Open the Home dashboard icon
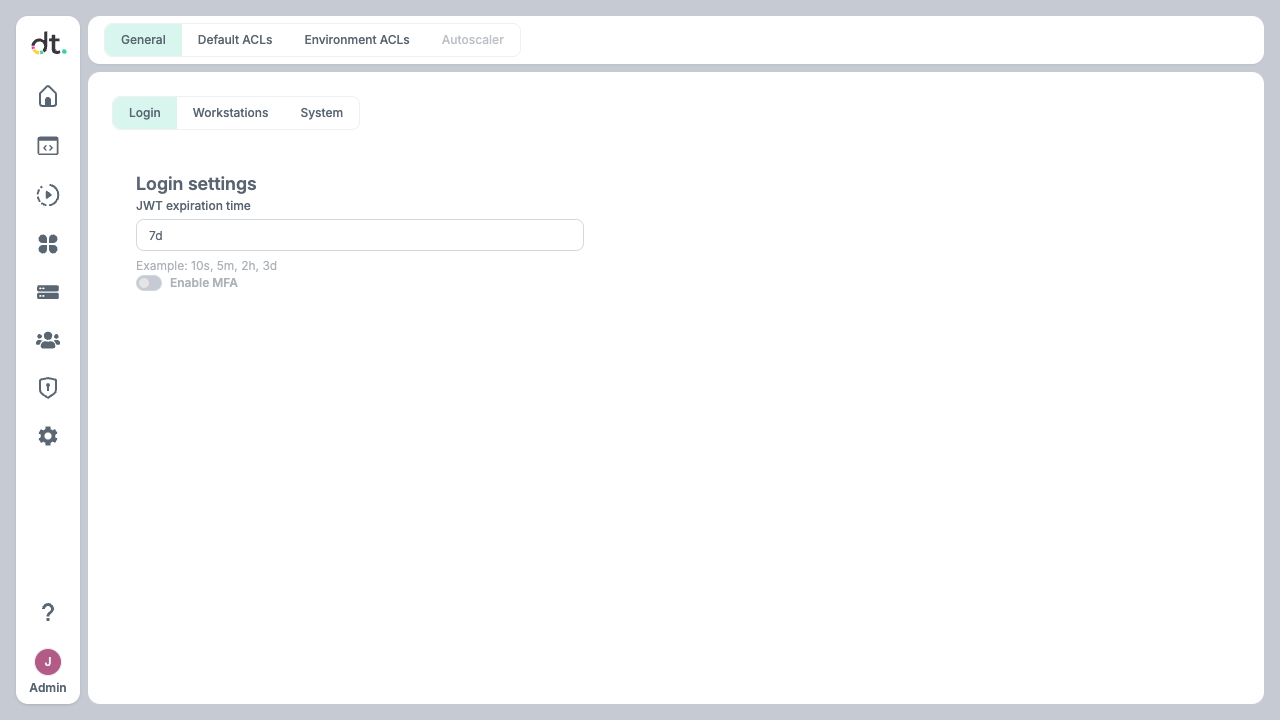Image resolution: width=1280 pixels, height=720 pixels. pyautogui.click(x=47, y=96)
